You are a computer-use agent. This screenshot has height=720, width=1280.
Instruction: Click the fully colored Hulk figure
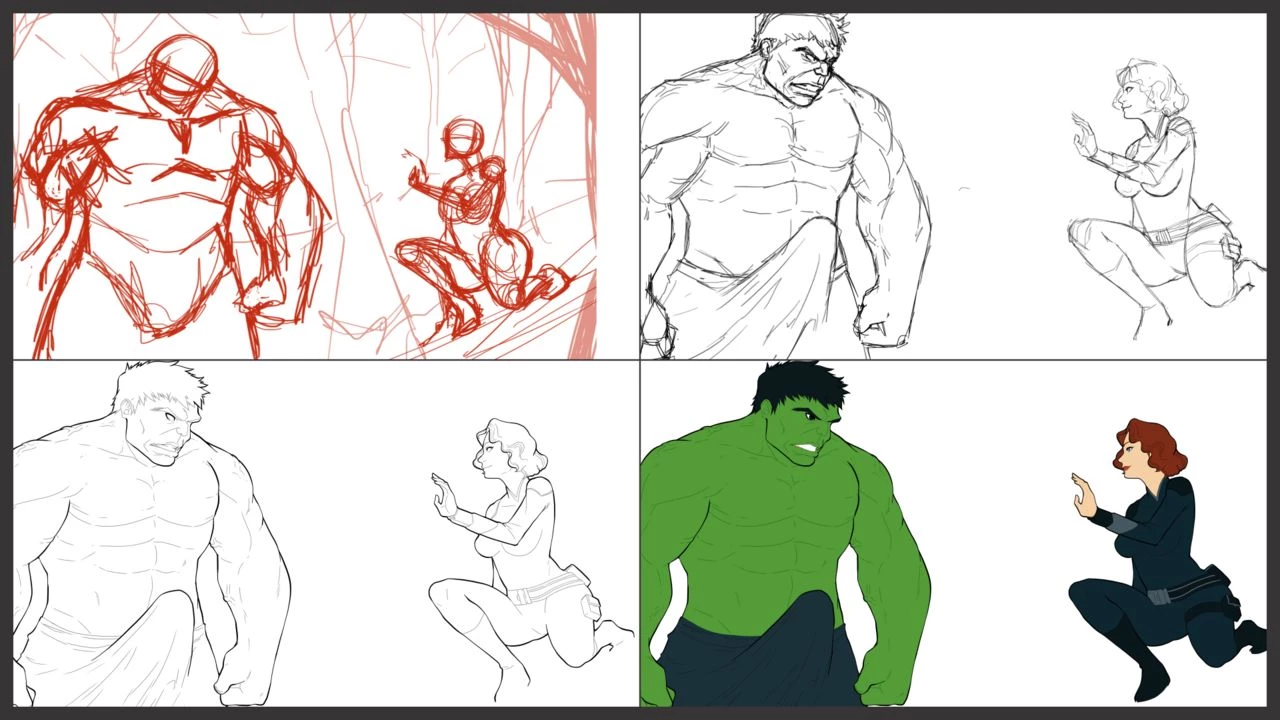click(x=790, y=530)
